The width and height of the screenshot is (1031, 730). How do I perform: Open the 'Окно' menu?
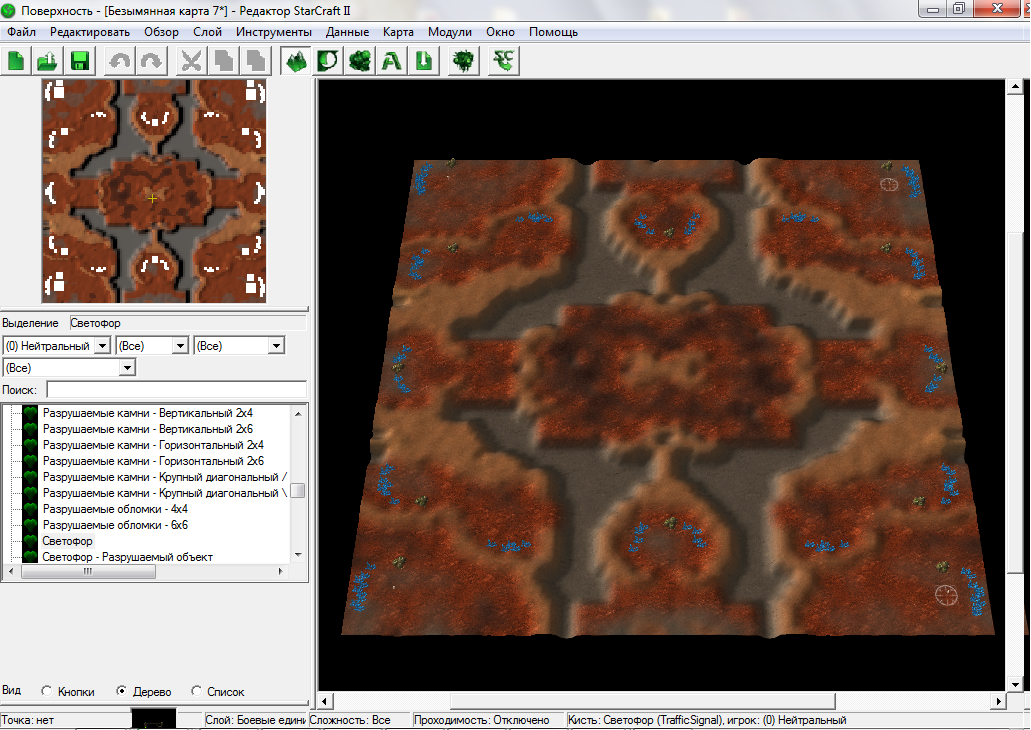click(x=500, y=32)
